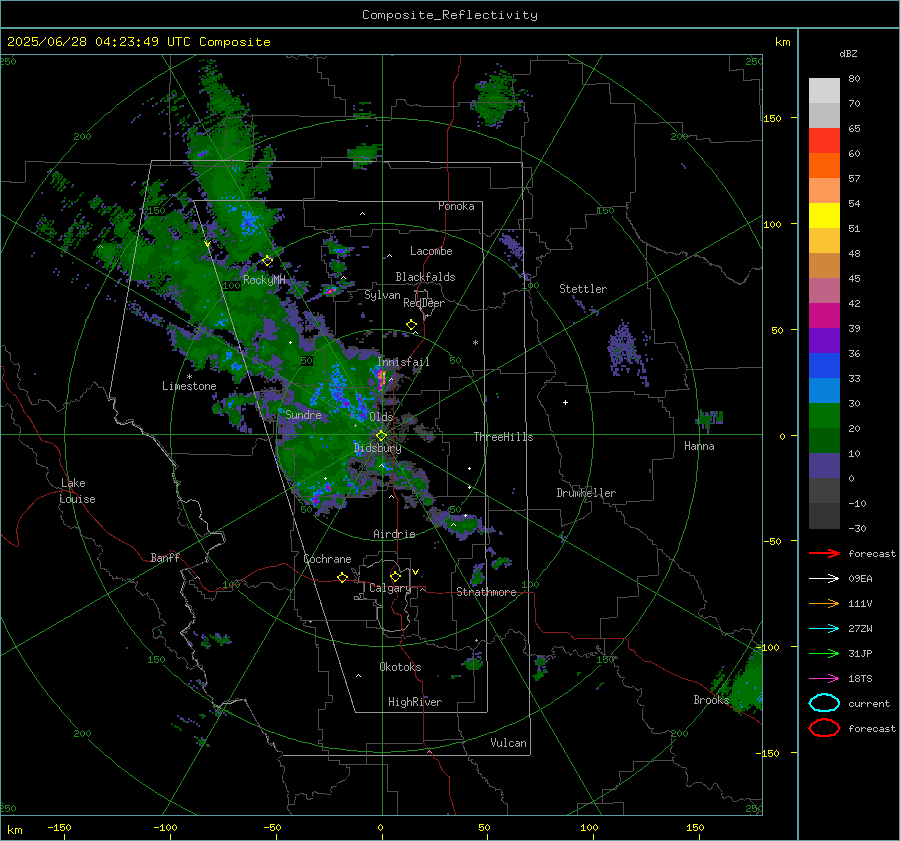The height and width of the screenshot is (841, 900).
Task: Click the ThreeHills town label
Action: (503, 437)
